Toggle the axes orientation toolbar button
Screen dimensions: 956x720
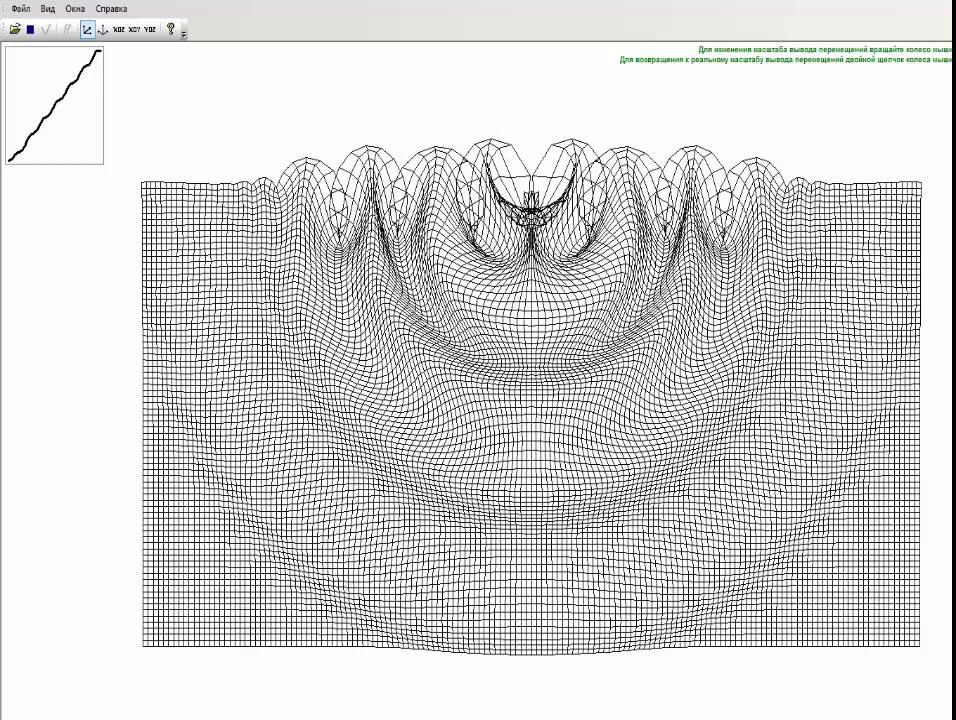87,30
